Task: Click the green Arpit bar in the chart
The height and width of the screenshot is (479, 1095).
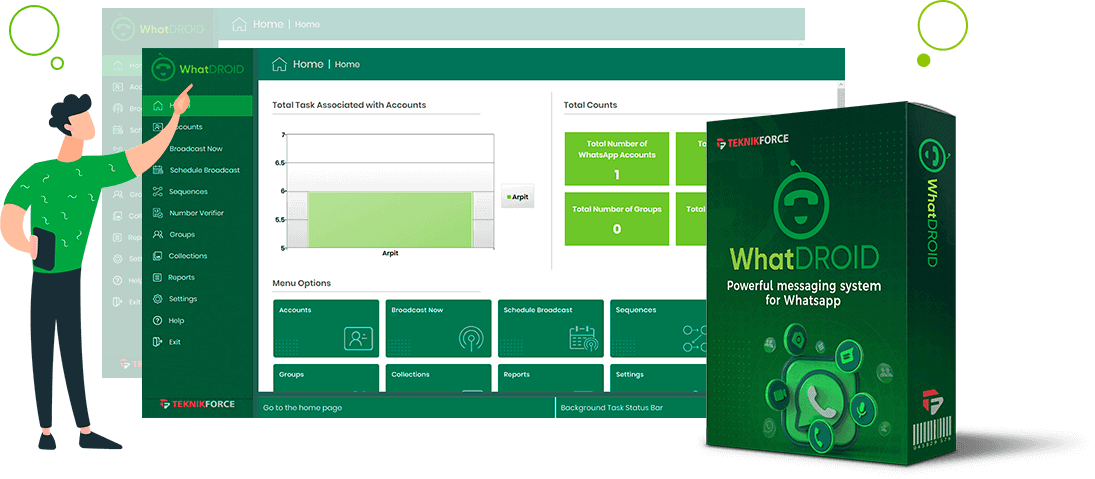Action: pyautogui.click(x=389, y=219)
